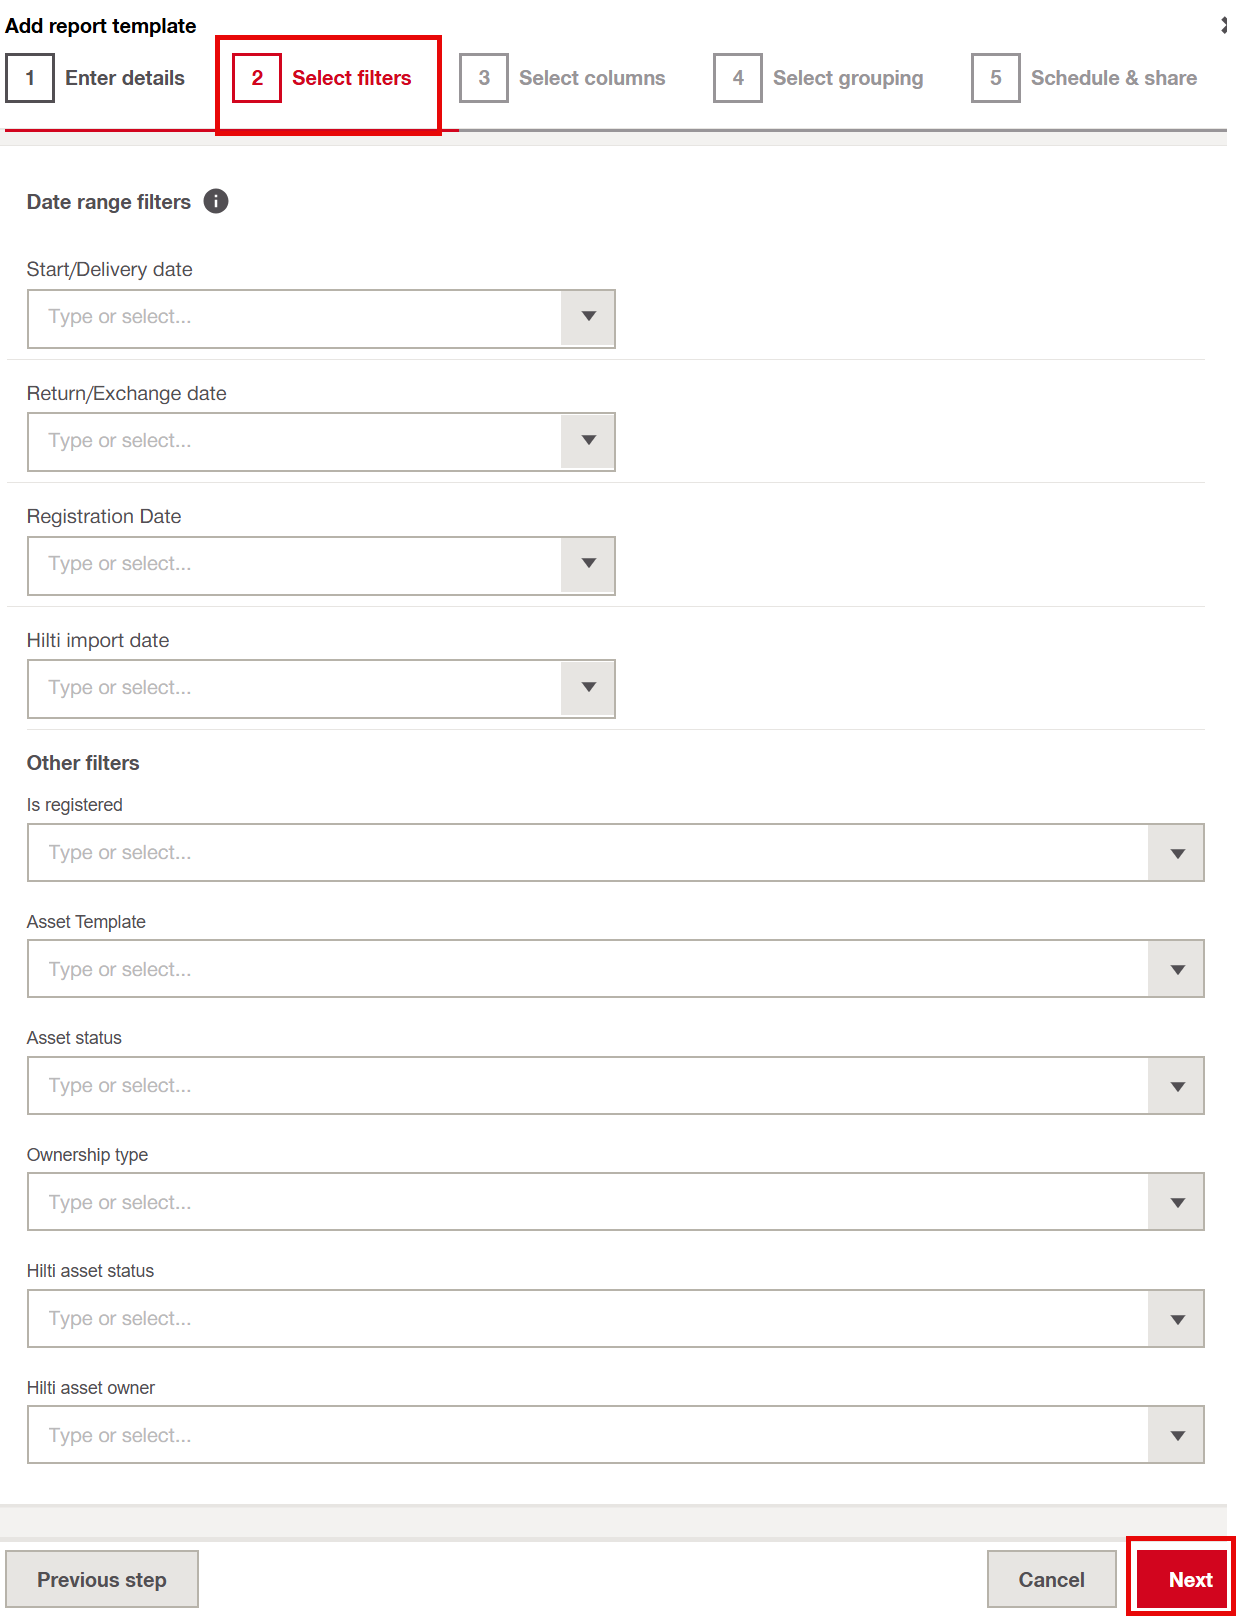Viewport: 1260px width, 1616px height.
Task: Switch to step 4 Select grouping
Action: [x=820, y=78]
